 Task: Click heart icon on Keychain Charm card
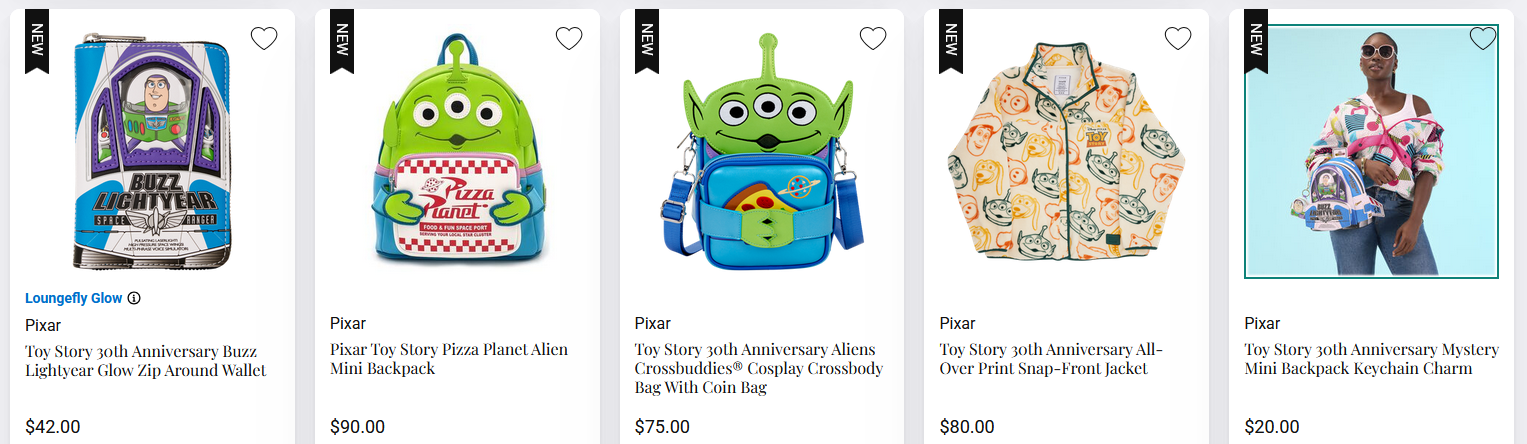(1483, 39)
